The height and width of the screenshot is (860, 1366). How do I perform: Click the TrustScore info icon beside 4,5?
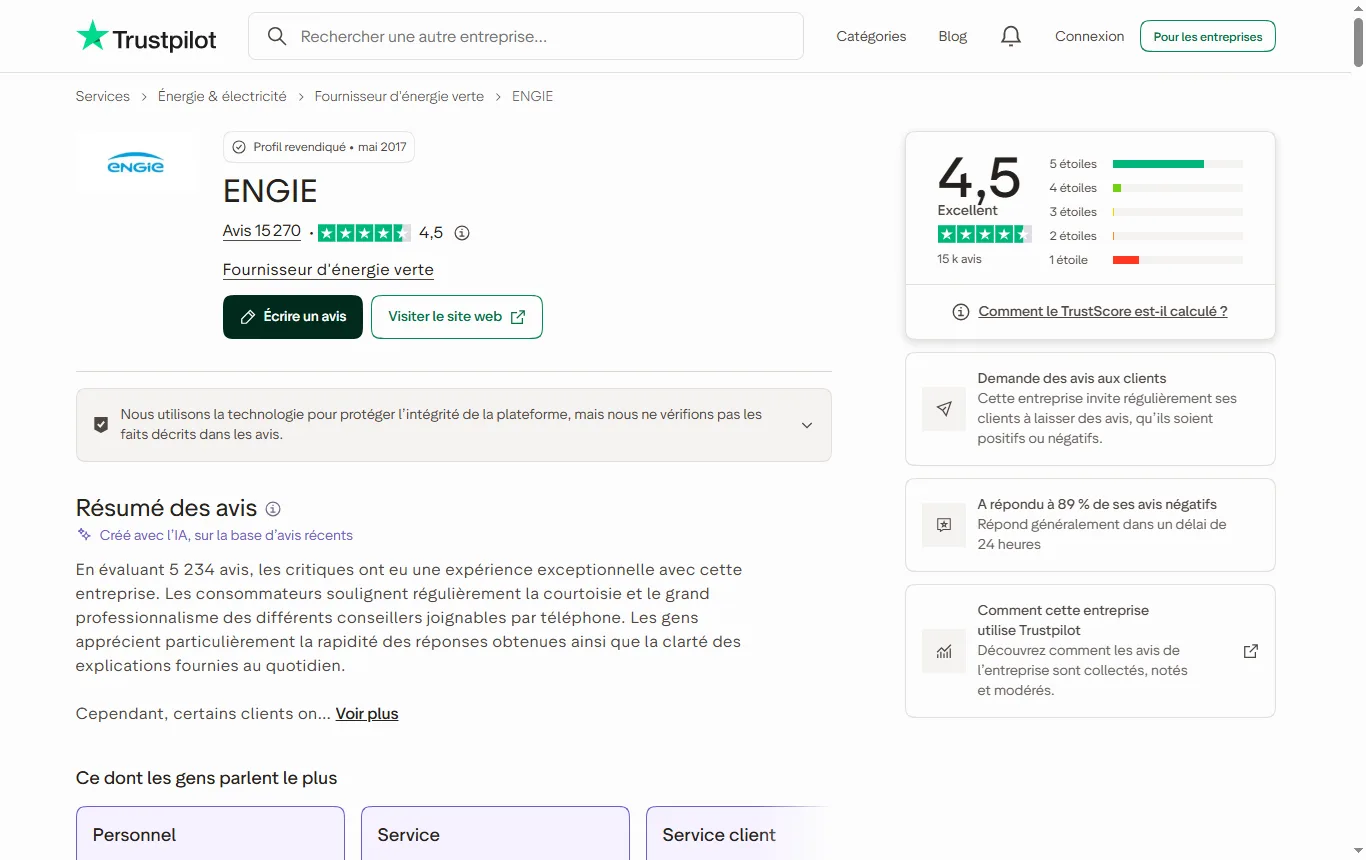coord(462,233)
